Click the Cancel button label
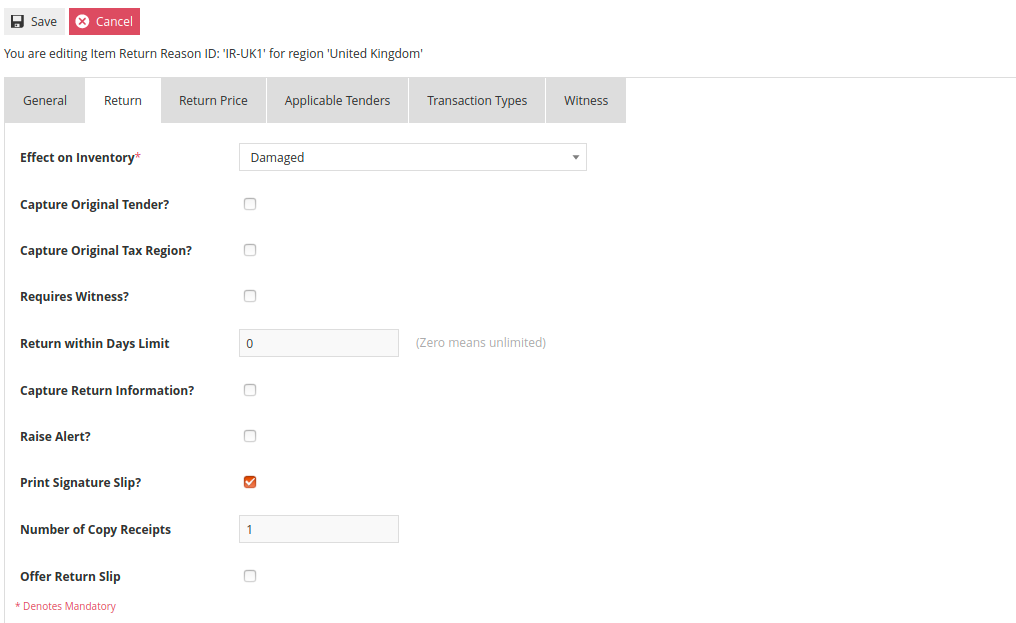Screen dimensions: 1016x623 point(114,21)
